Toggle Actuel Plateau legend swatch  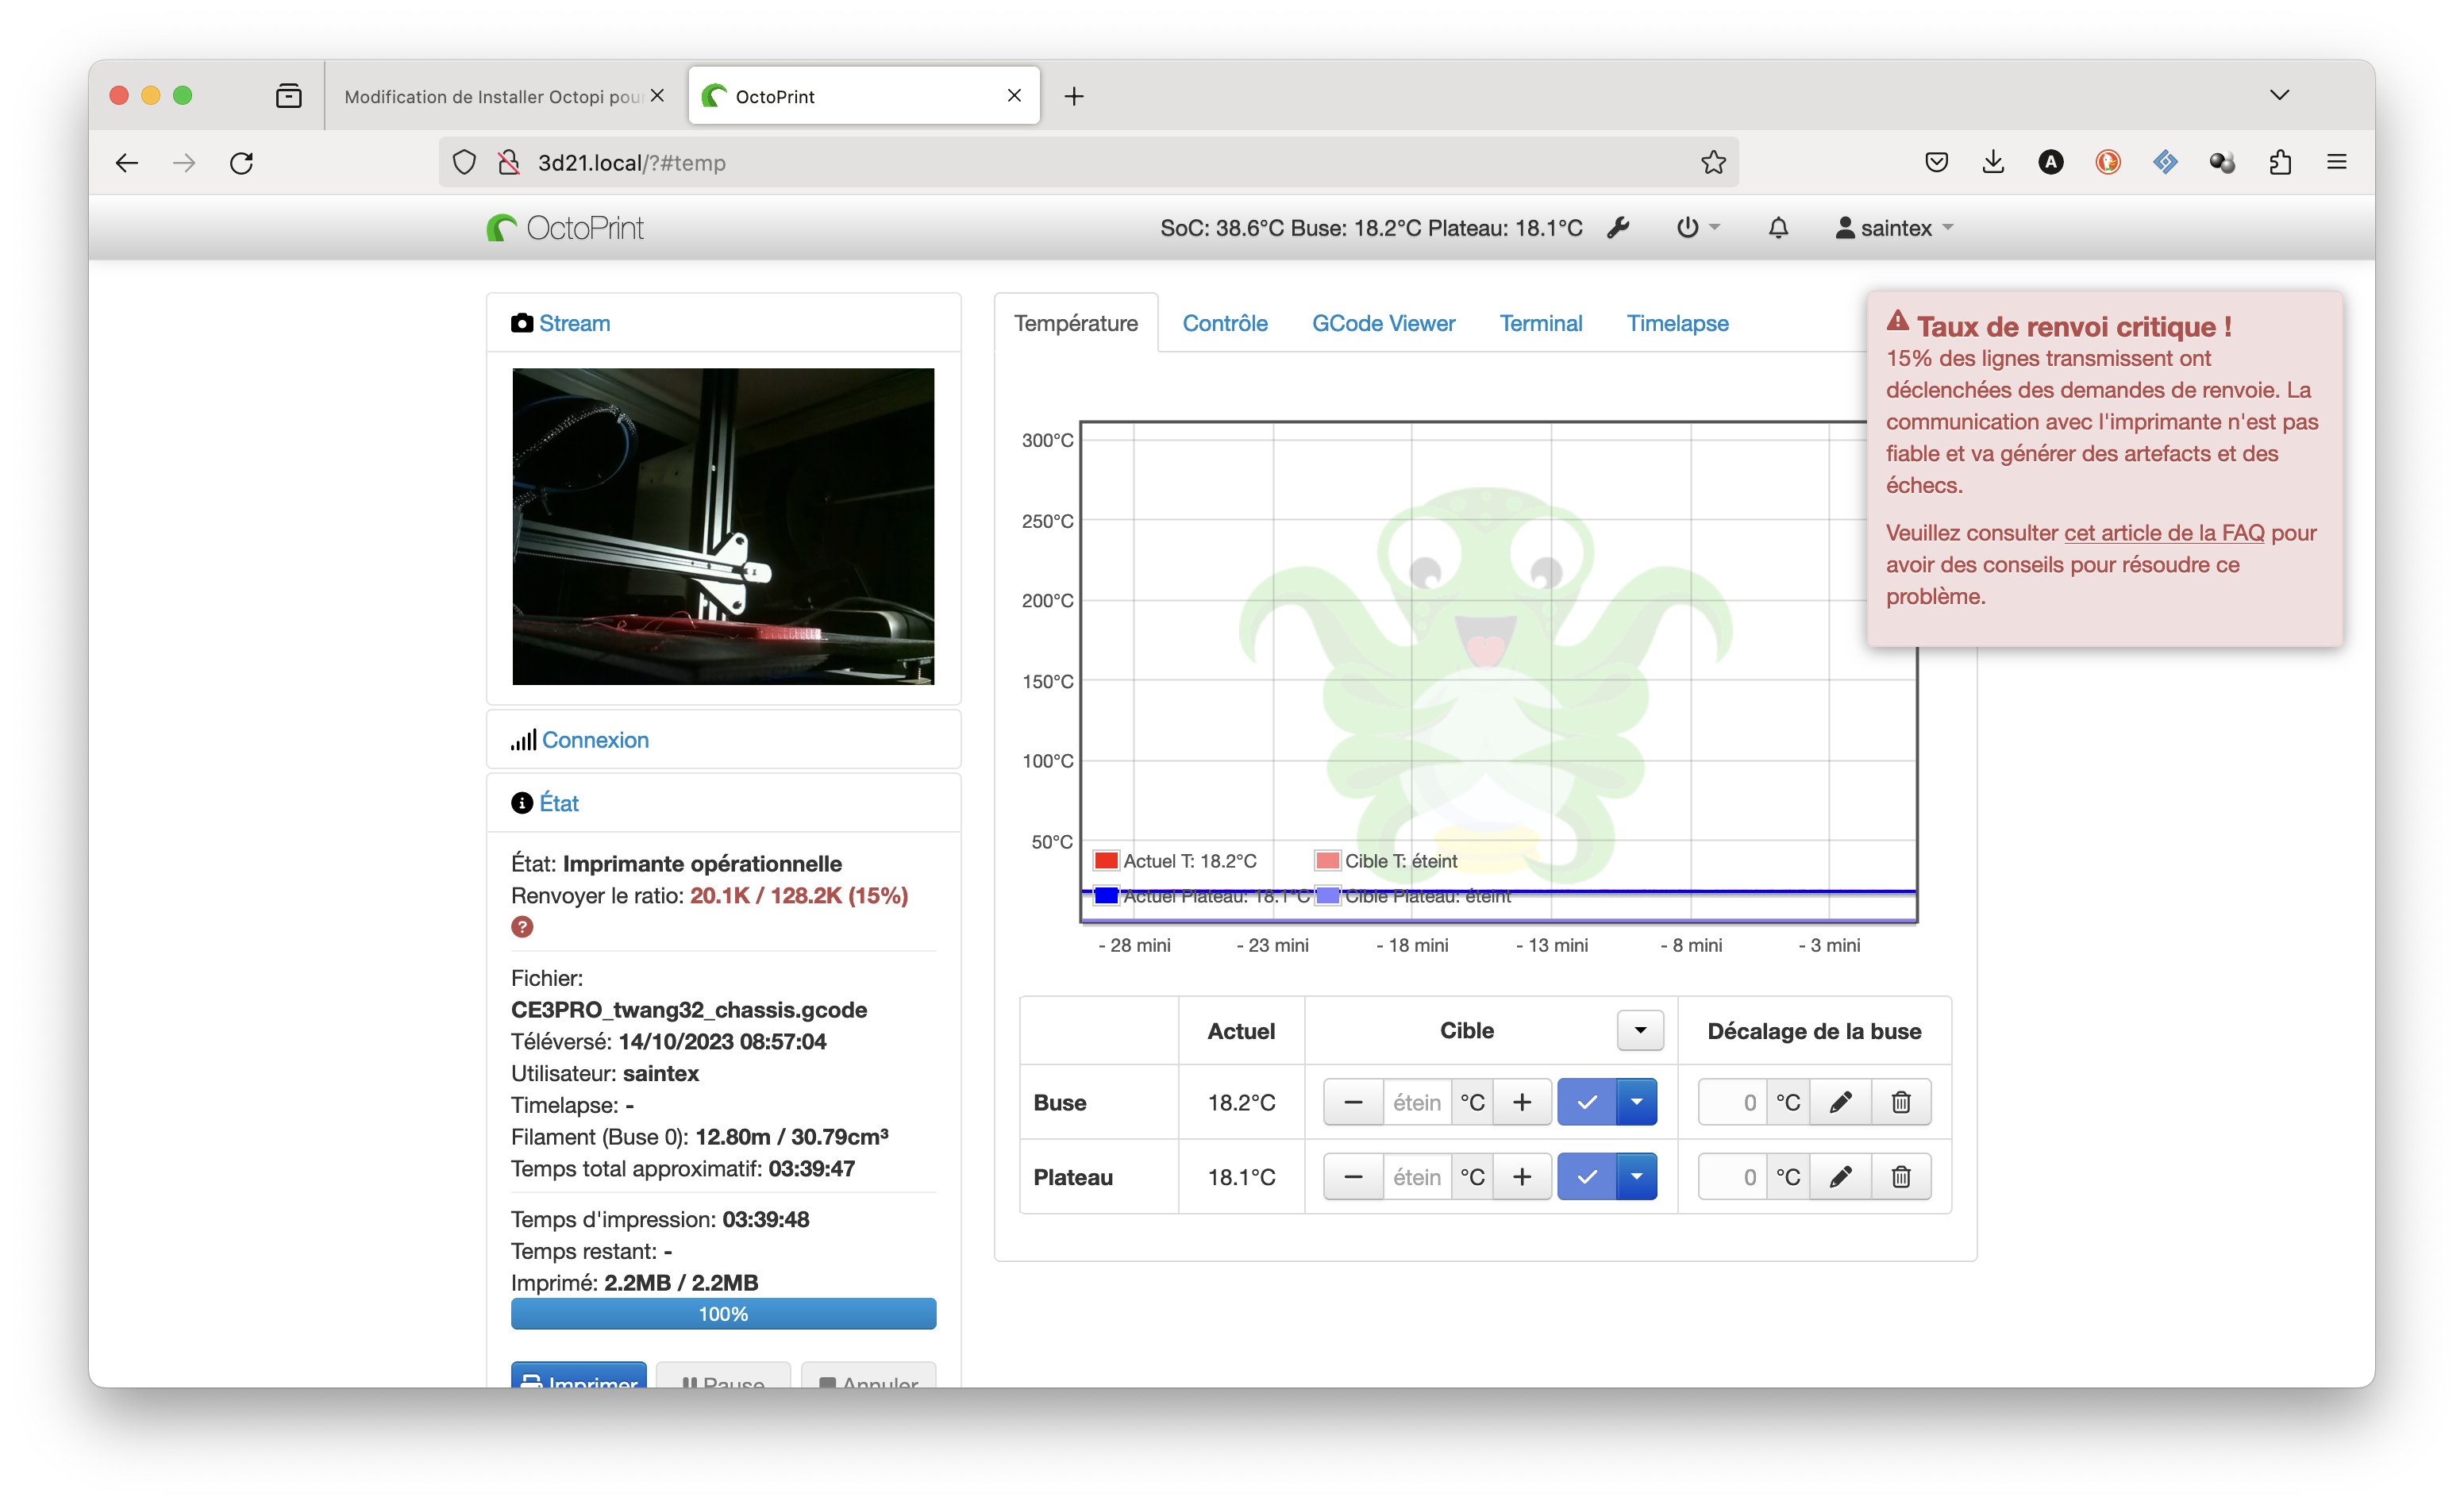pyautogui.click(x=1105, y=895)
